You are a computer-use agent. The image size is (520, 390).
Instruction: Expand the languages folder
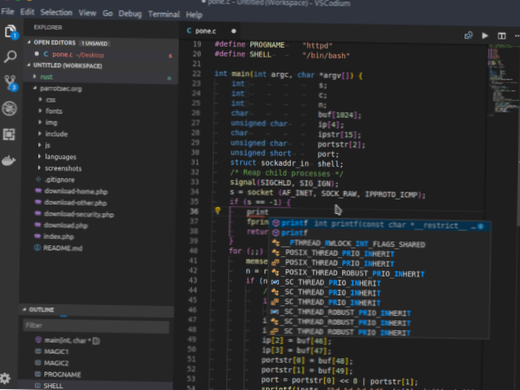click(x=39, y=156)
